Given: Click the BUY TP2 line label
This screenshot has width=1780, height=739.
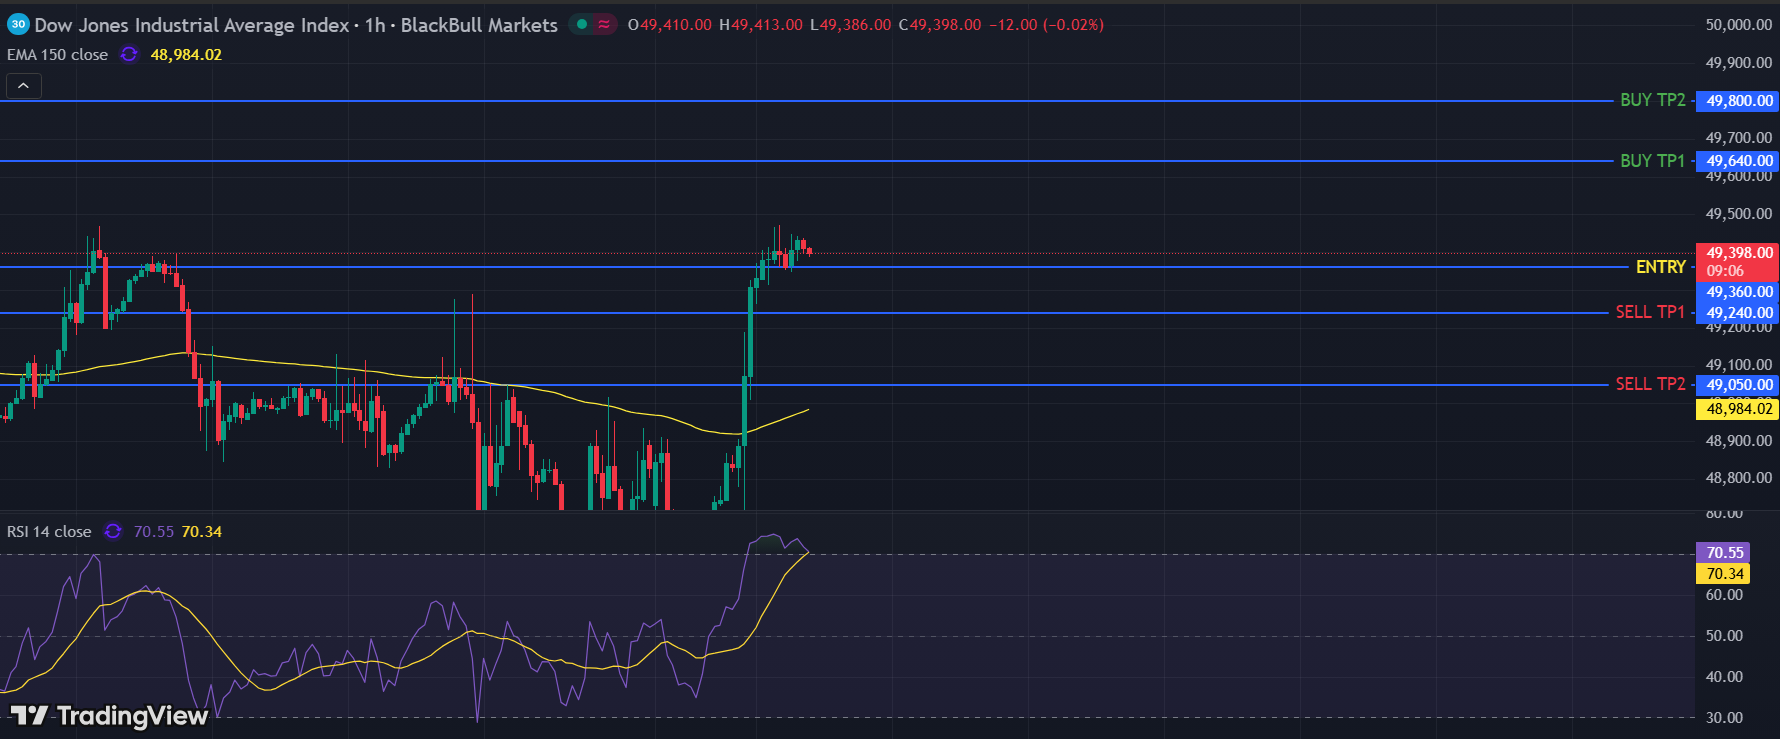Looking at the screenshot, I should click(x=1652, y=101).
